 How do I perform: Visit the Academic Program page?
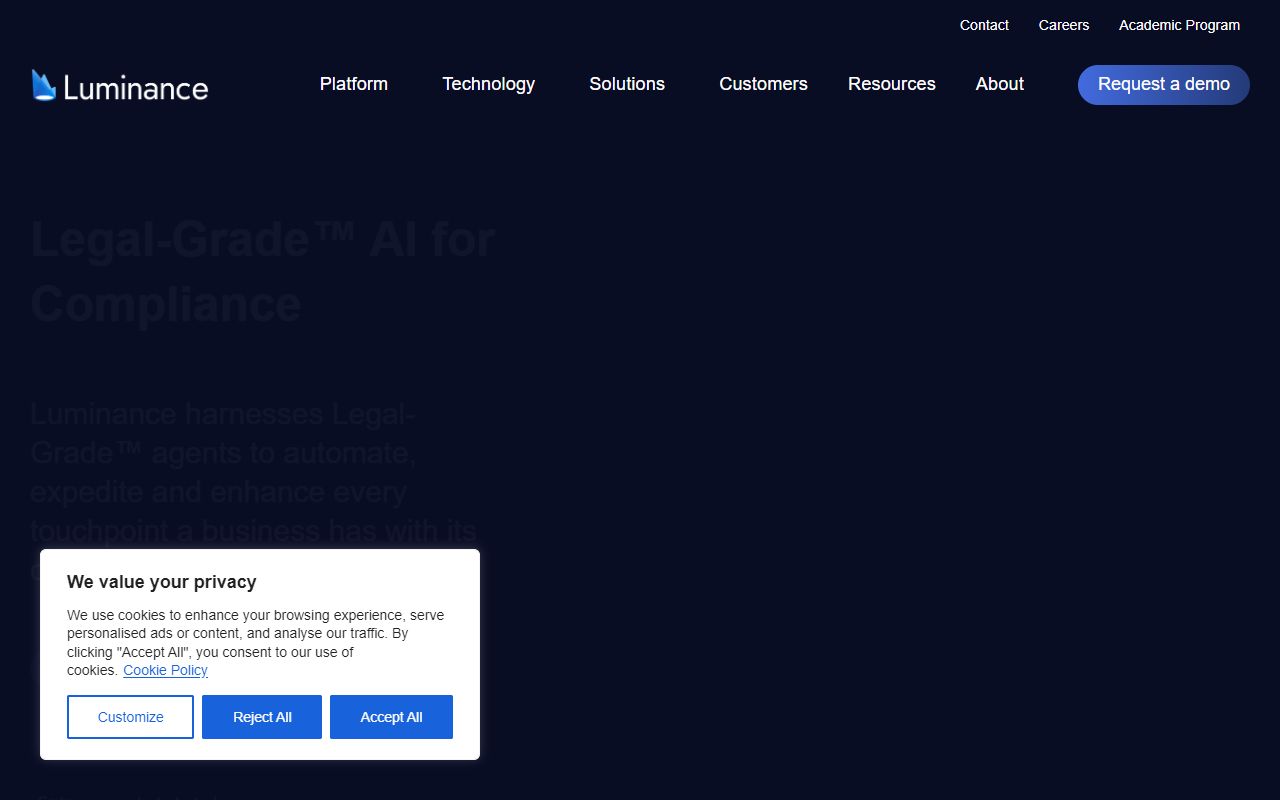(x=1179, y=25)
